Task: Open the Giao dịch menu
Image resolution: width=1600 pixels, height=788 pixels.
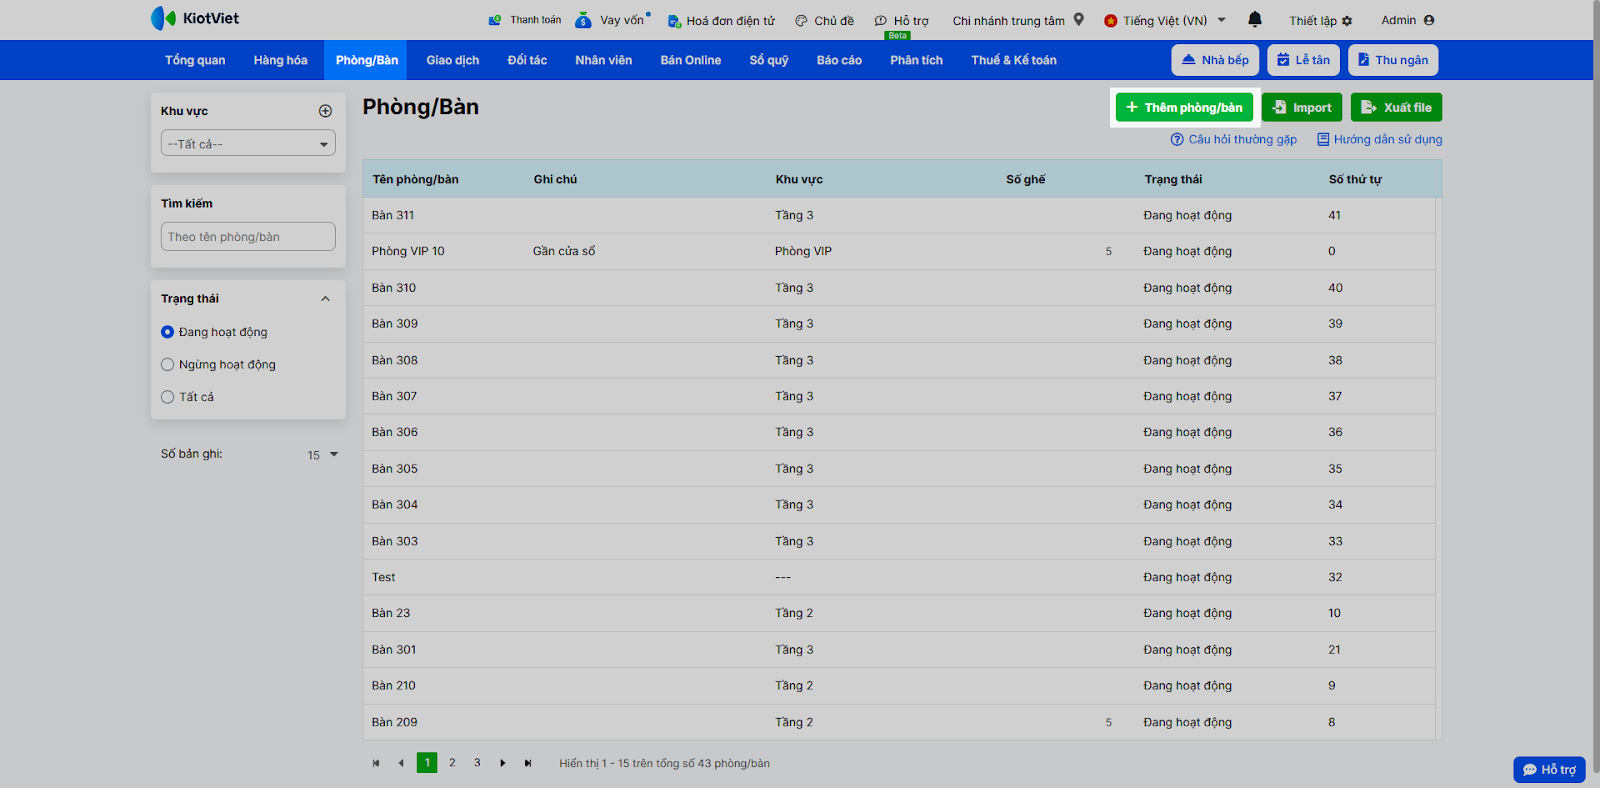Action: pos(453,60)
